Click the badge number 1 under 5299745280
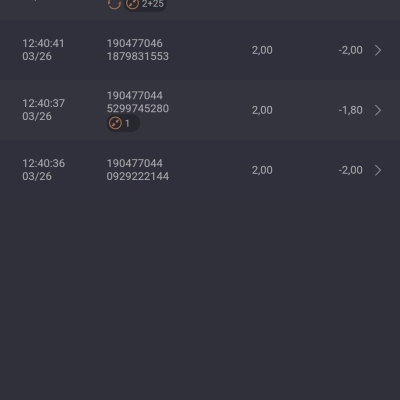The image size is (400, 400). 127,124
